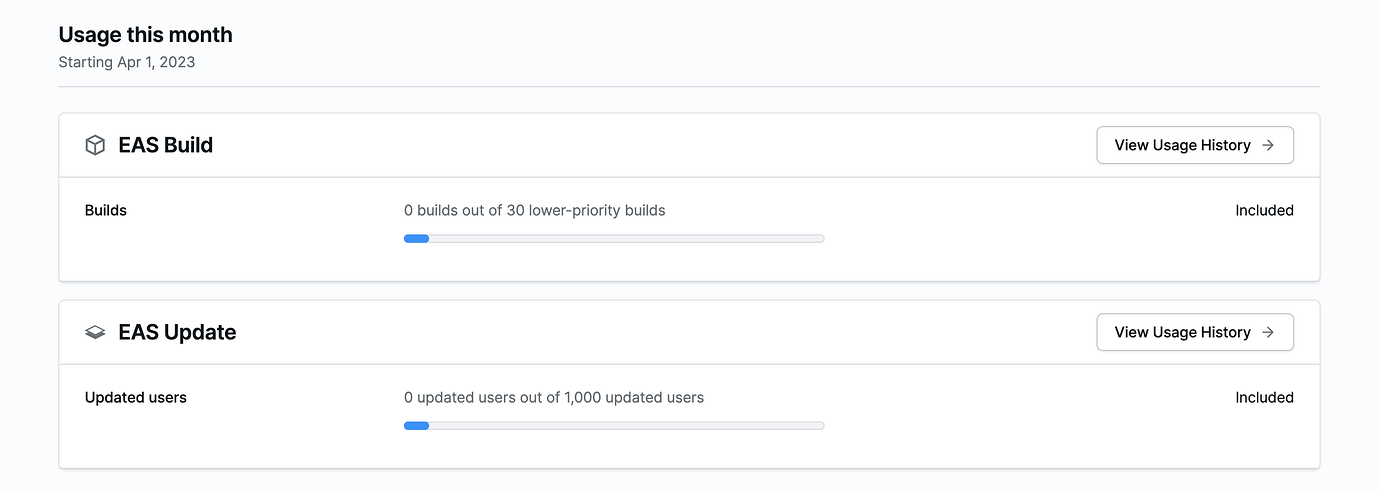Click the EAS Update layers icon
This screenshot has height=492, width=1380.
pos(95,333)
